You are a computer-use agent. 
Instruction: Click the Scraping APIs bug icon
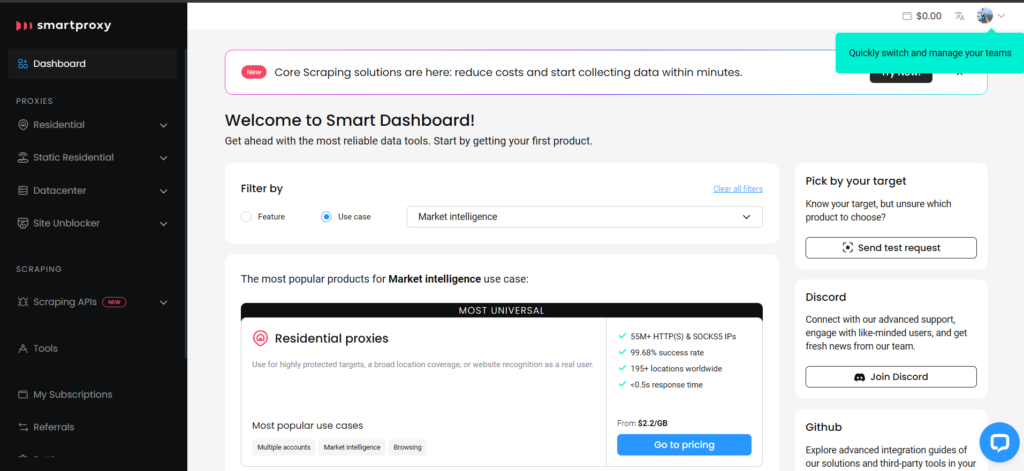coord(23,302)
